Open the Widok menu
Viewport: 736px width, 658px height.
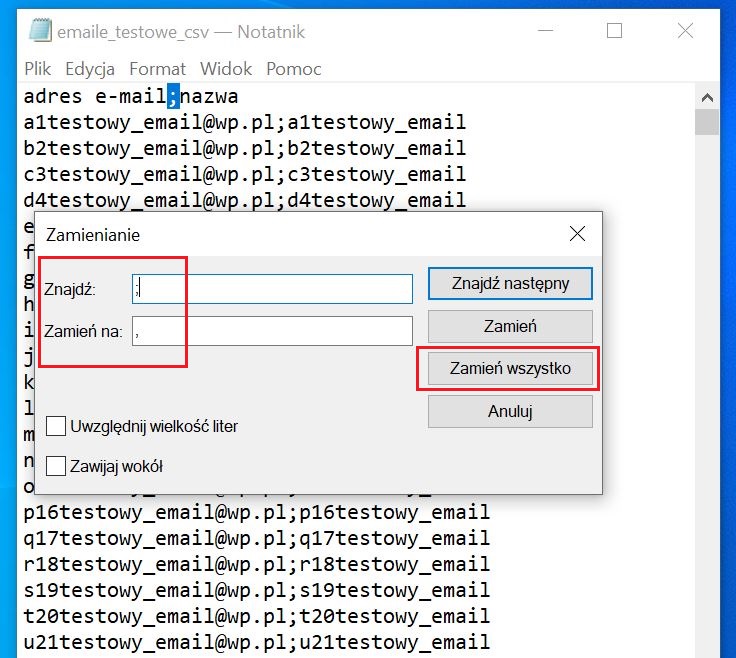(226, 69)
